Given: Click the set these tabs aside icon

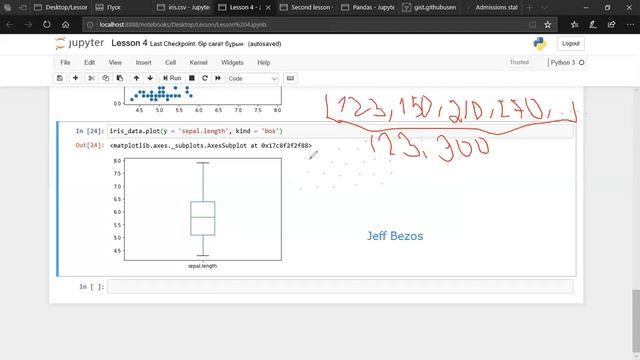Looking at the screenshot, I should [23, 7].
